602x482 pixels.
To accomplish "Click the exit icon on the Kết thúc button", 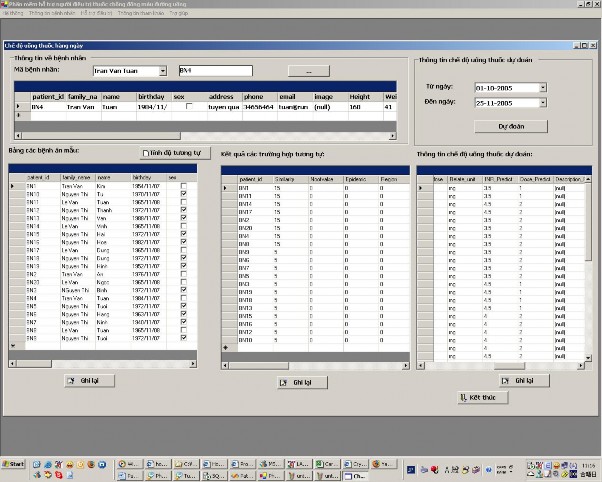I will (x=463, y=397).
